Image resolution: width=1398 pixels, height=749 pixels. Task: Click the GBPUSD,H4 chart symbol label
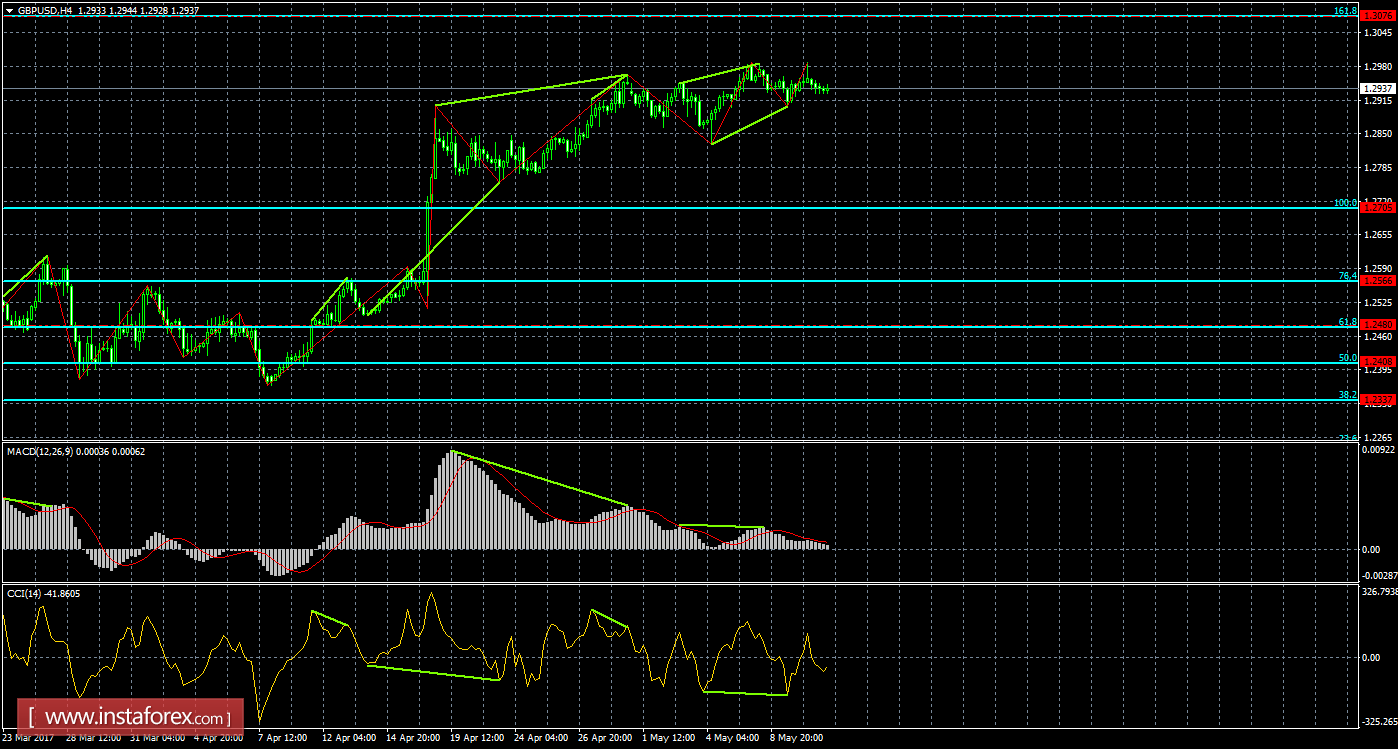pos(47,13)
